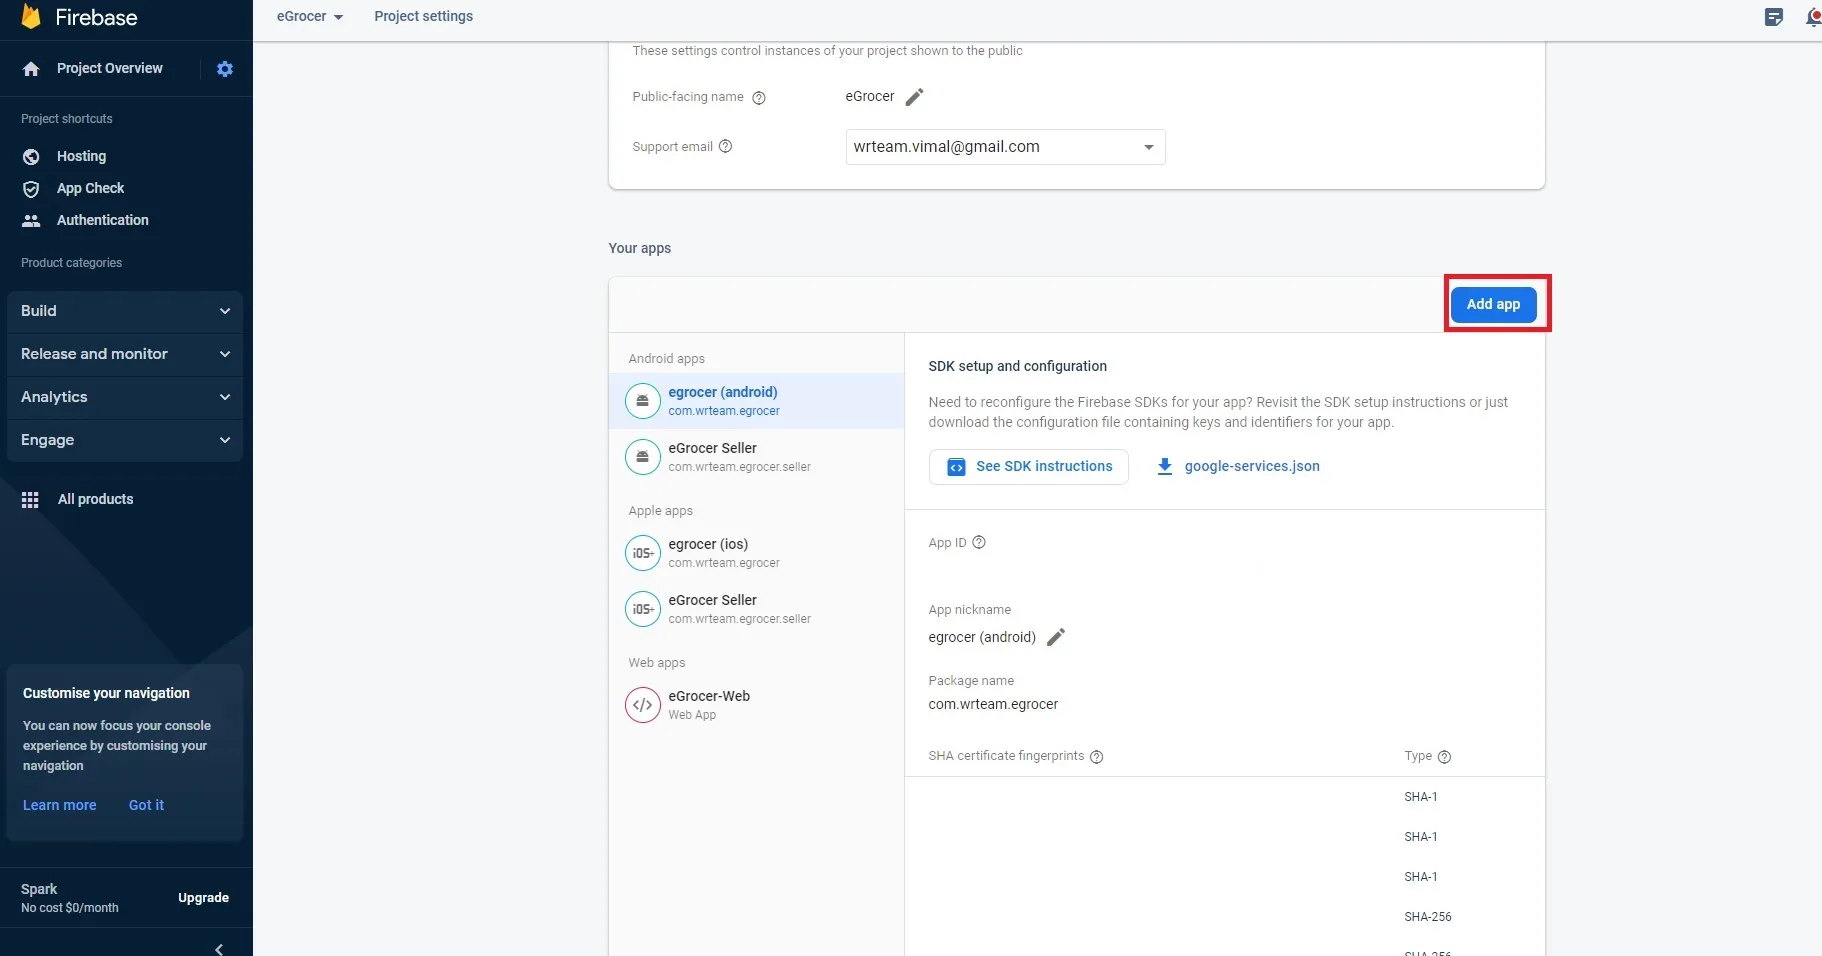The width and height of the screenshot is (1822, 956).
Task: Edit public-facing name pencil icon
Action: tap(914, 97)
